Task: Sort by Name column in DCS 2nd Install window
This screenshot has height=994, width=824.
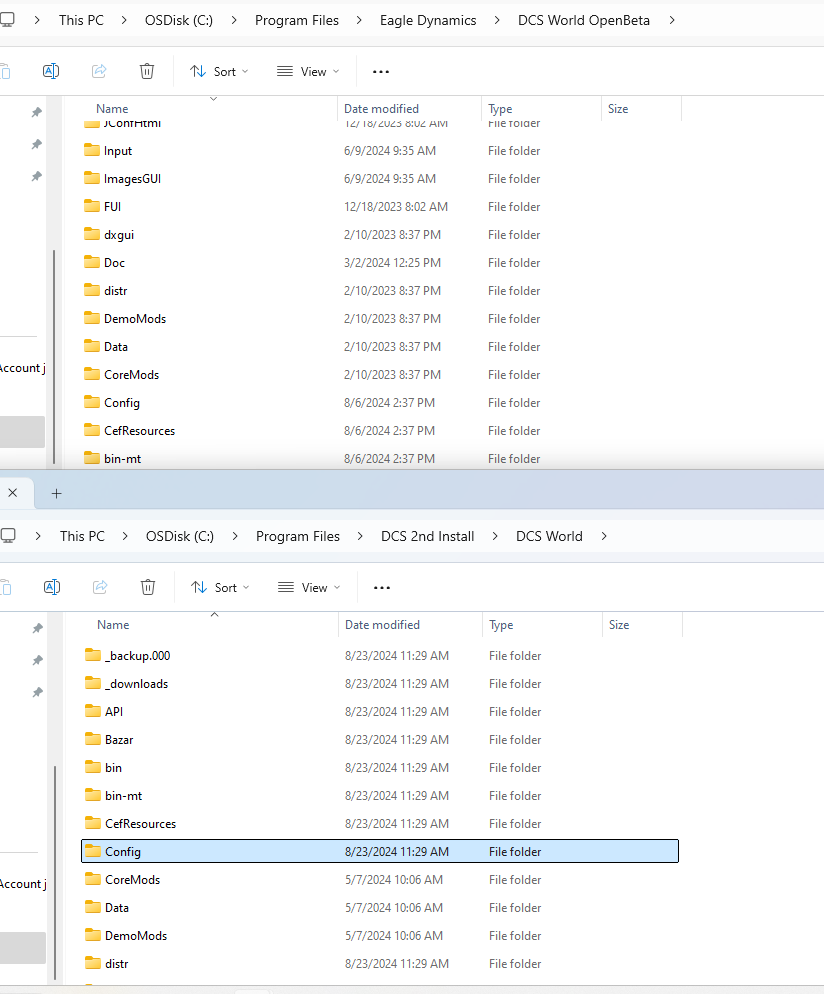Action: 113,625
